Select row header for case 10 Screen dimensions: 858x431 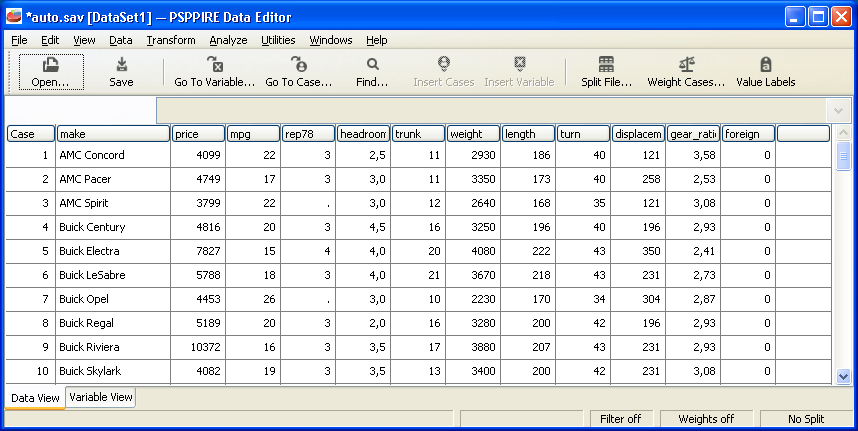click(31, 371)
